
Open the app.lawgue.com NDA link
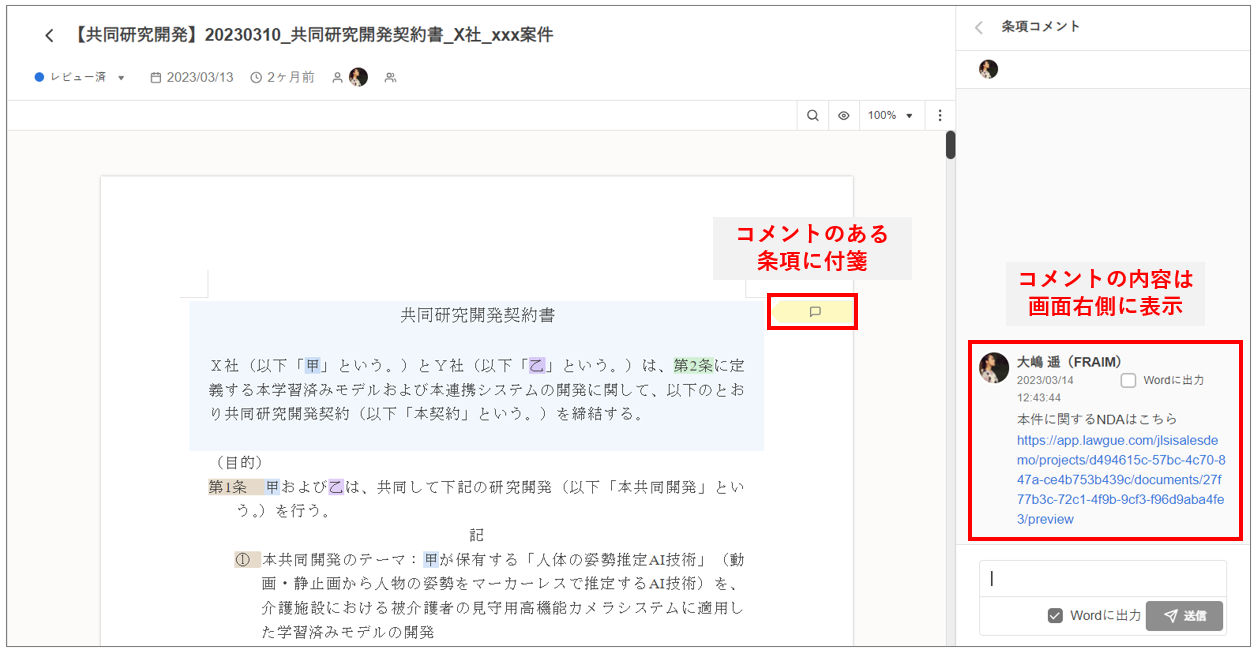coord(1117,479)
